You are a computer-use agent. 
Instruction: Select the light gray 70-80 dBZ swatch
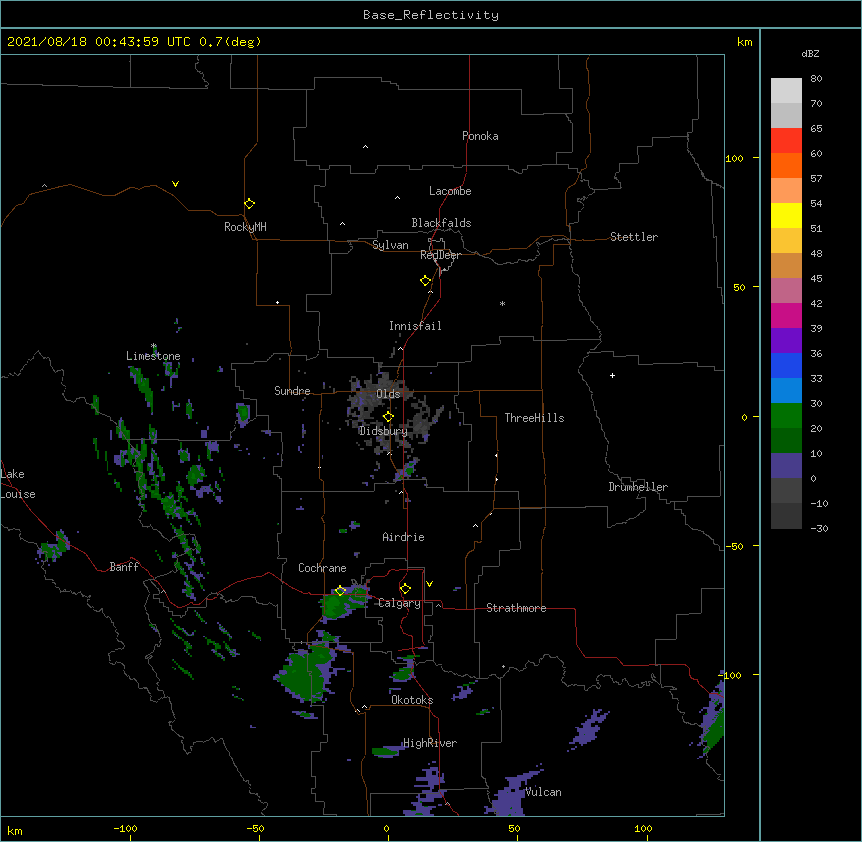click(786, 91)
